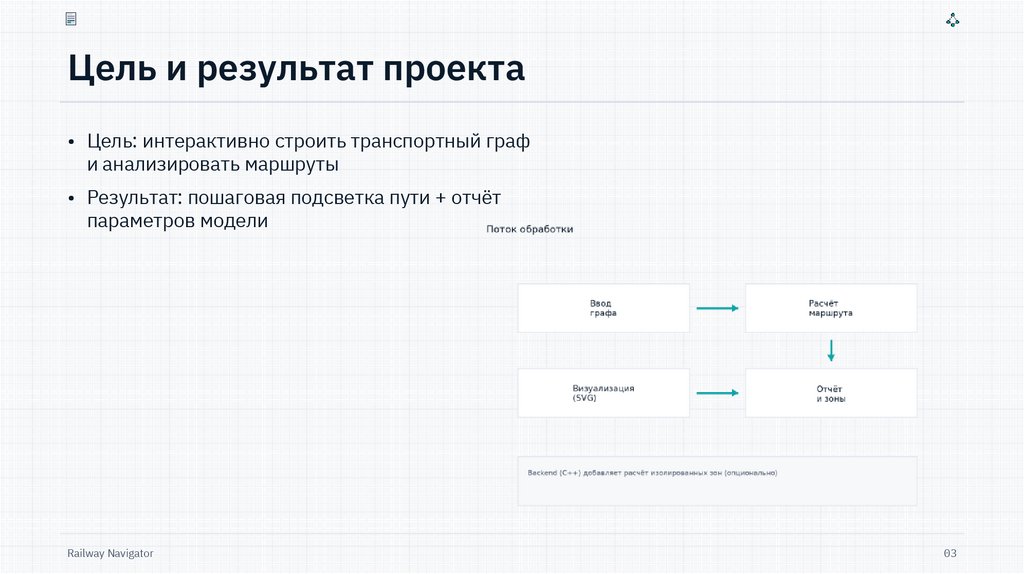Click the network graph logo icon
Viewport: 1024px width, 574px height.
point(952,20)
